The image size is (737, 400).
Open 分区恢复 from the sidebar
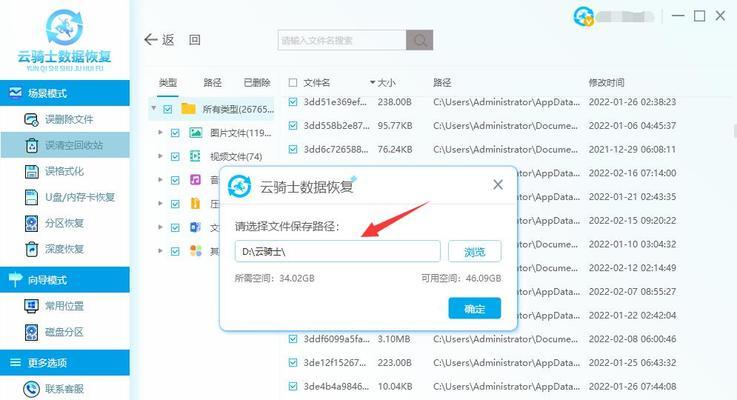(65, 223)
